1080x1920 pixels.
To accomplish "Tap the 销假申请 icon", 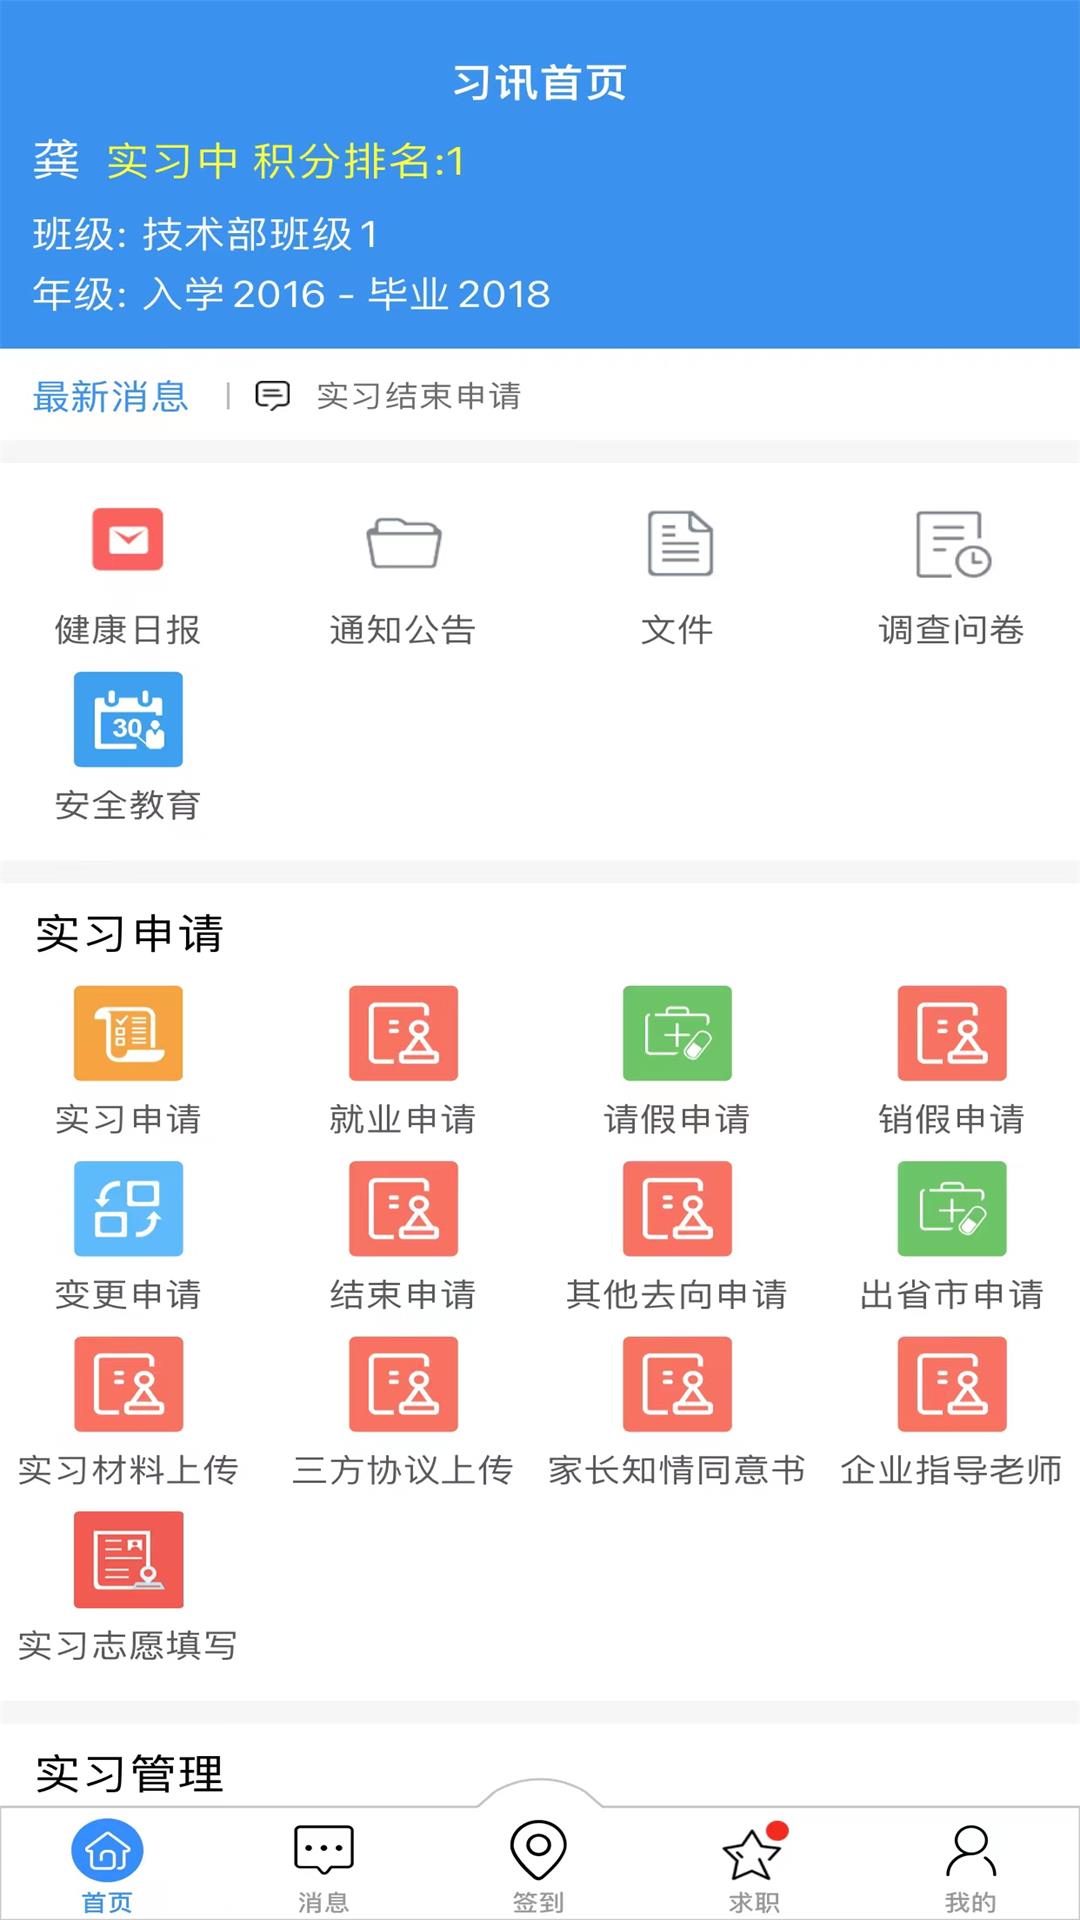I will tap(951, 1033).
